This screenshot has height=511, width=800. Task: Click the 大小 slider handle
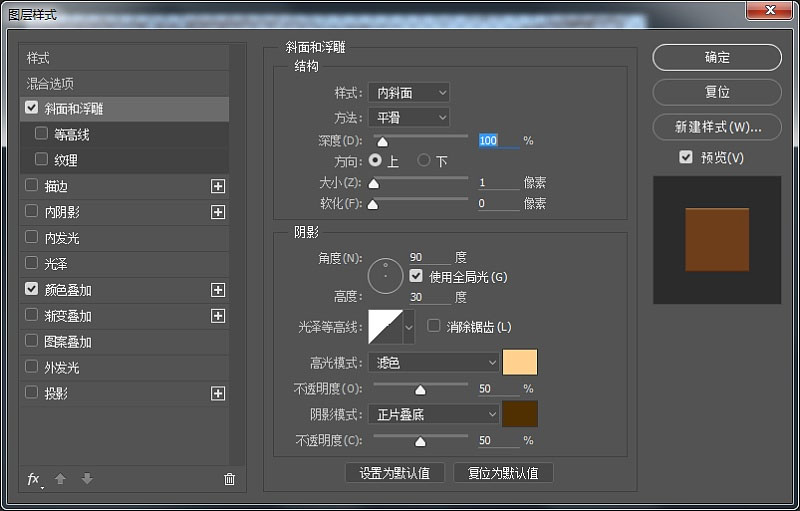[x=374, y=184]
